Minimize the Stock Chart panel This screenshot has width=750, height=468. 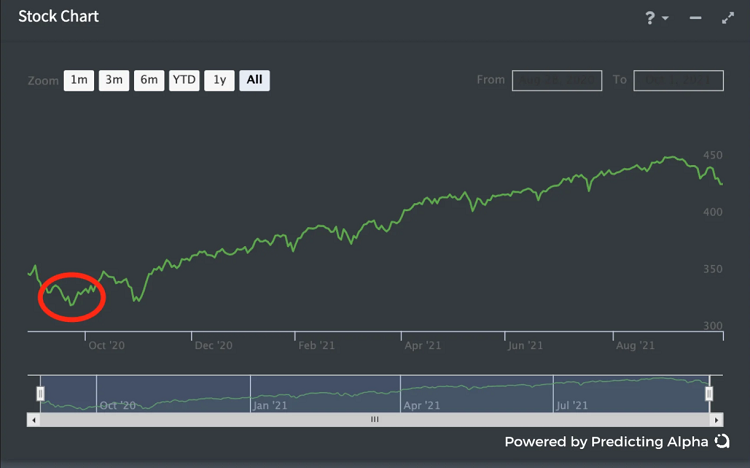coord(695,18)
